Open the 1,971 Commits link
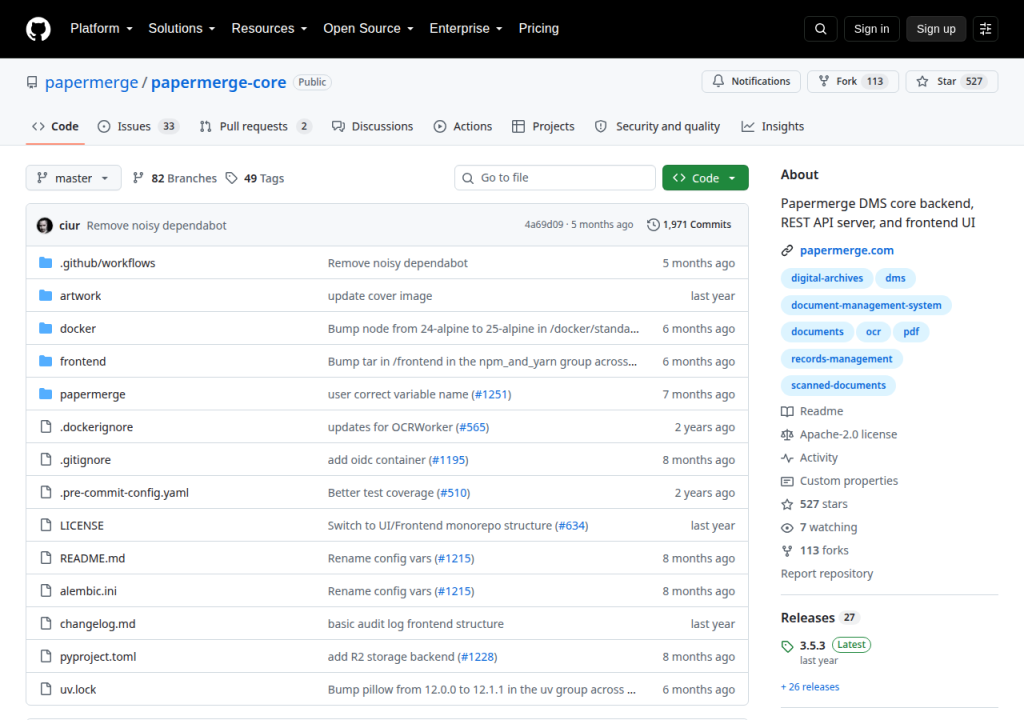Viewport: 1024px width, 720px height. [x=689, y=225]
